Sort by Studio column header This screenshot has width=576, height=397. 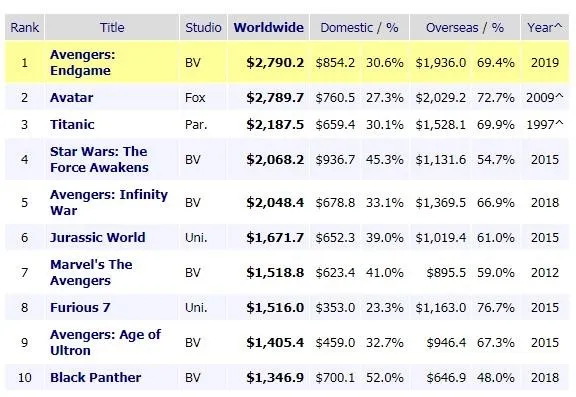tap(203, 28)
